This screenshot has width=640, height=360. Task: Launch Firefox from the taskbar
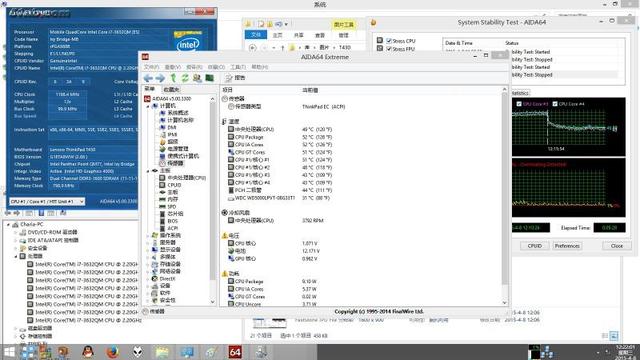112,351
